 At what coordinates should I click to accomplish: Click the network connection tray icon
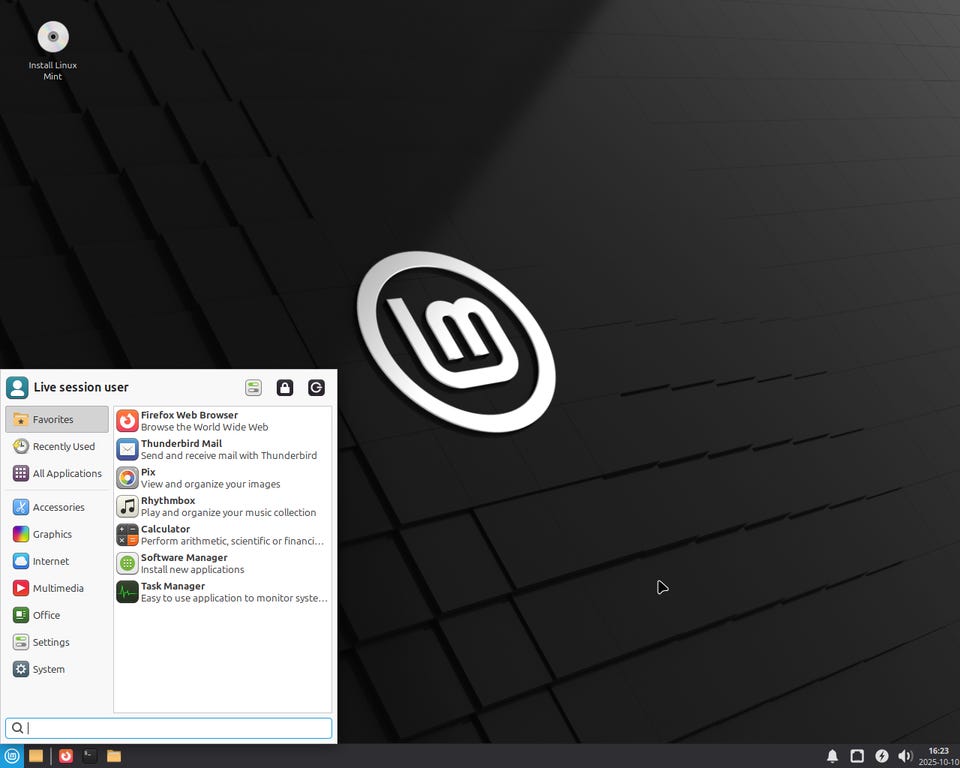click(x=857, y=756)
